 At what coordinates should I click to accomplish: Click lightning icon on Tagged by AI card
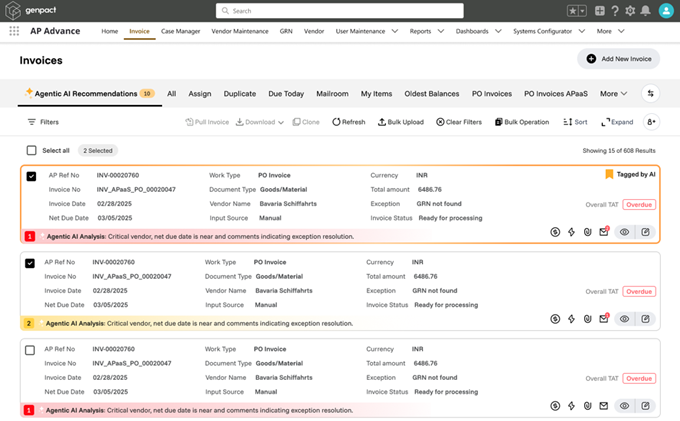click(x=571, y=232)
